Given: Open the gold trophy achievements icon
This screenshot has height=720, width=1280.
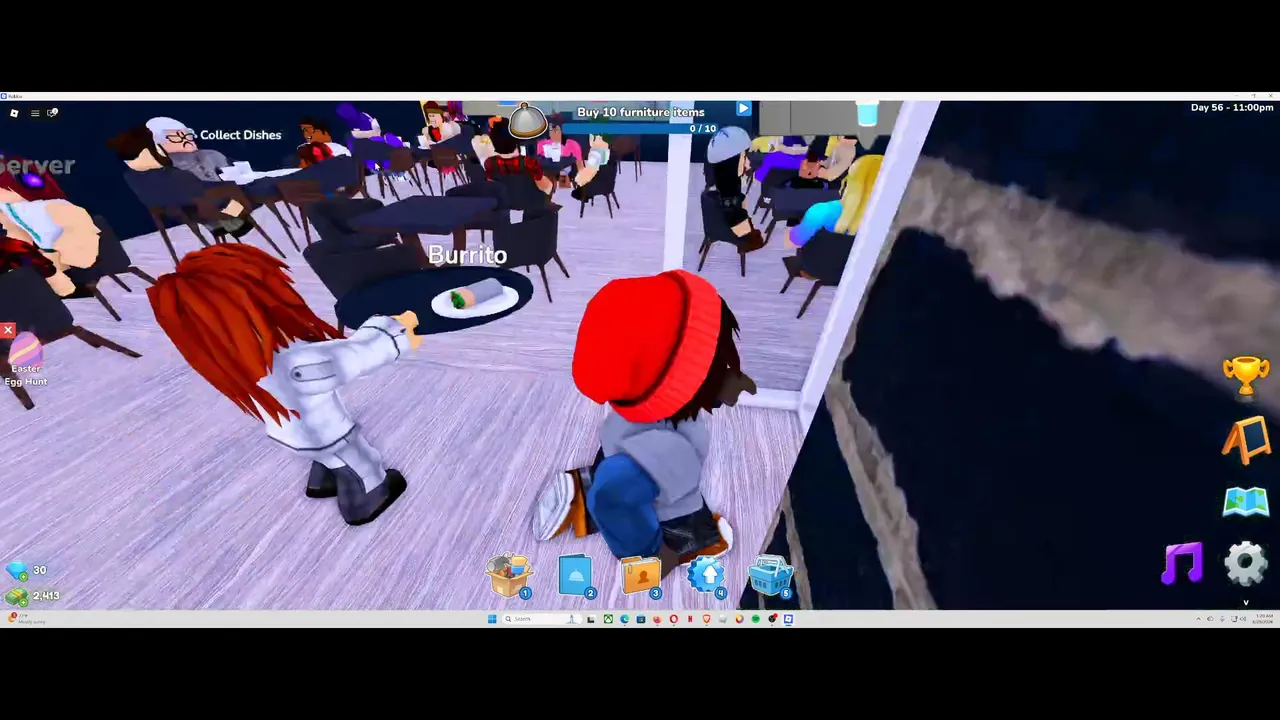Looking at the screenshot, I should 1246,376.
